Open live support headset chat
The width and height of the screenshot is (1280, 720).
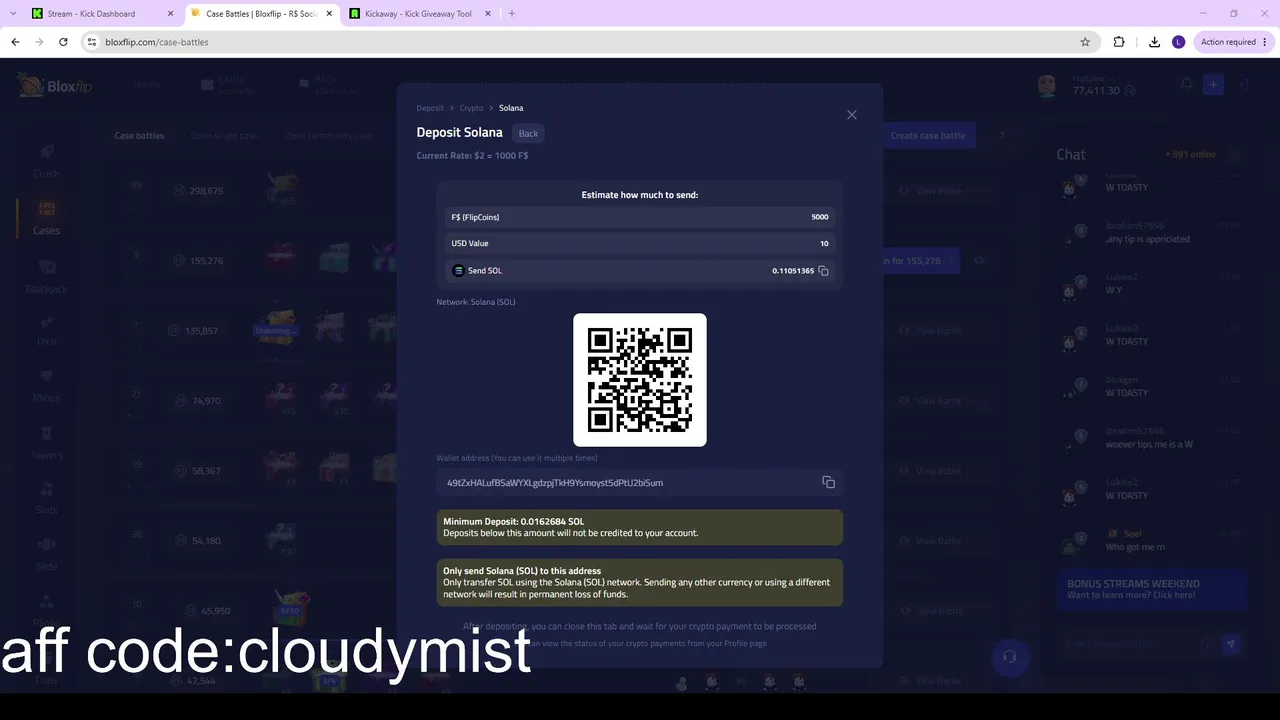(x=1009, y=657)
